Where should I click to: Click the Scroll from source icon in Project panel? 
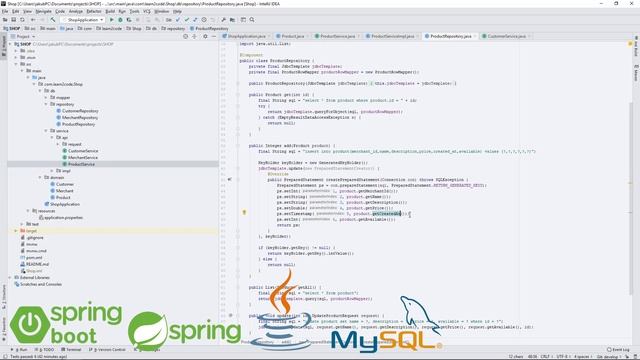coord(186,36)
